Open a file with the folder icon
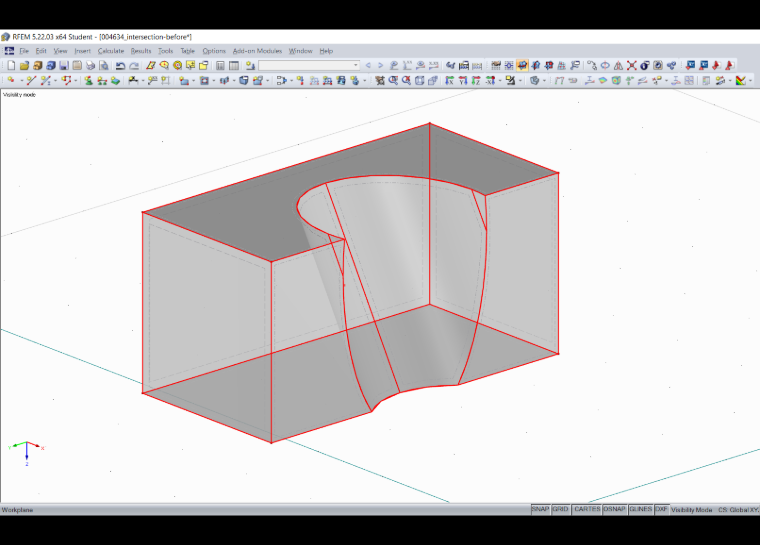This screenshot has width=760, height=545. point(24,65)
